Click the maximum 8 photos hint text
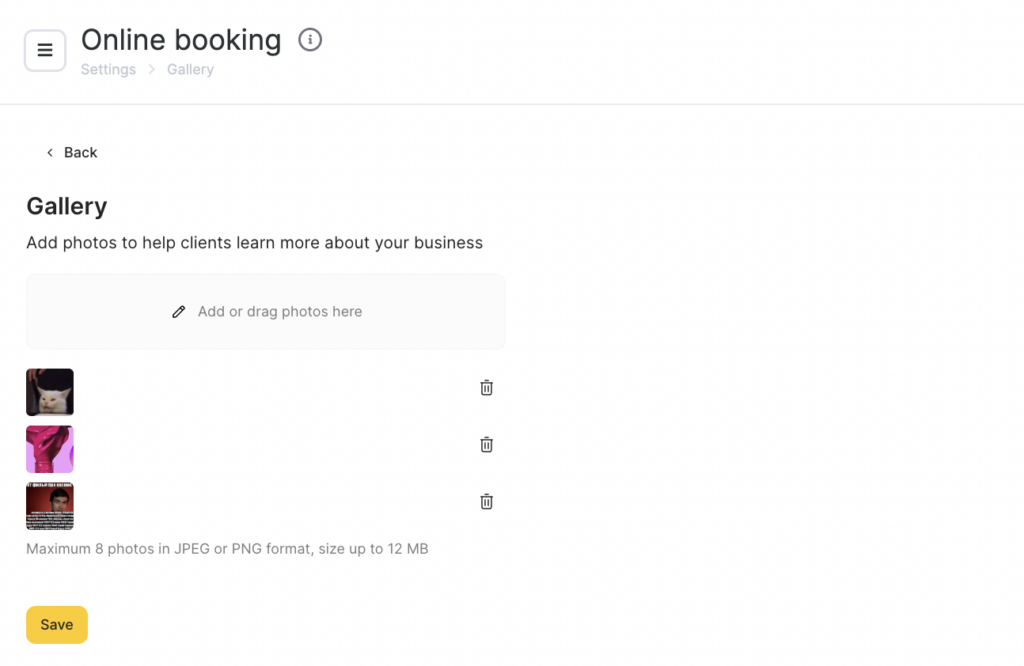This screenshot has width=1024, height=666. pos(227,549)
